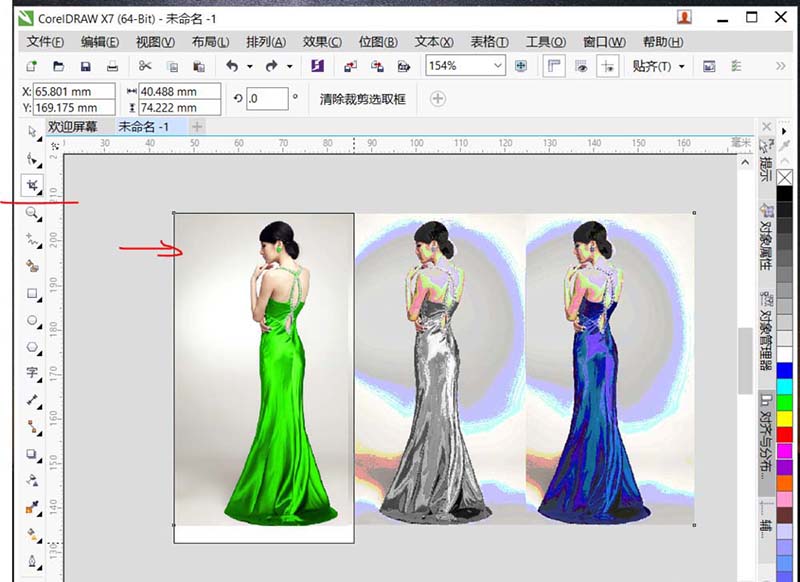Select the Crop tool
The image size is (800, 582).
(31, 186)
